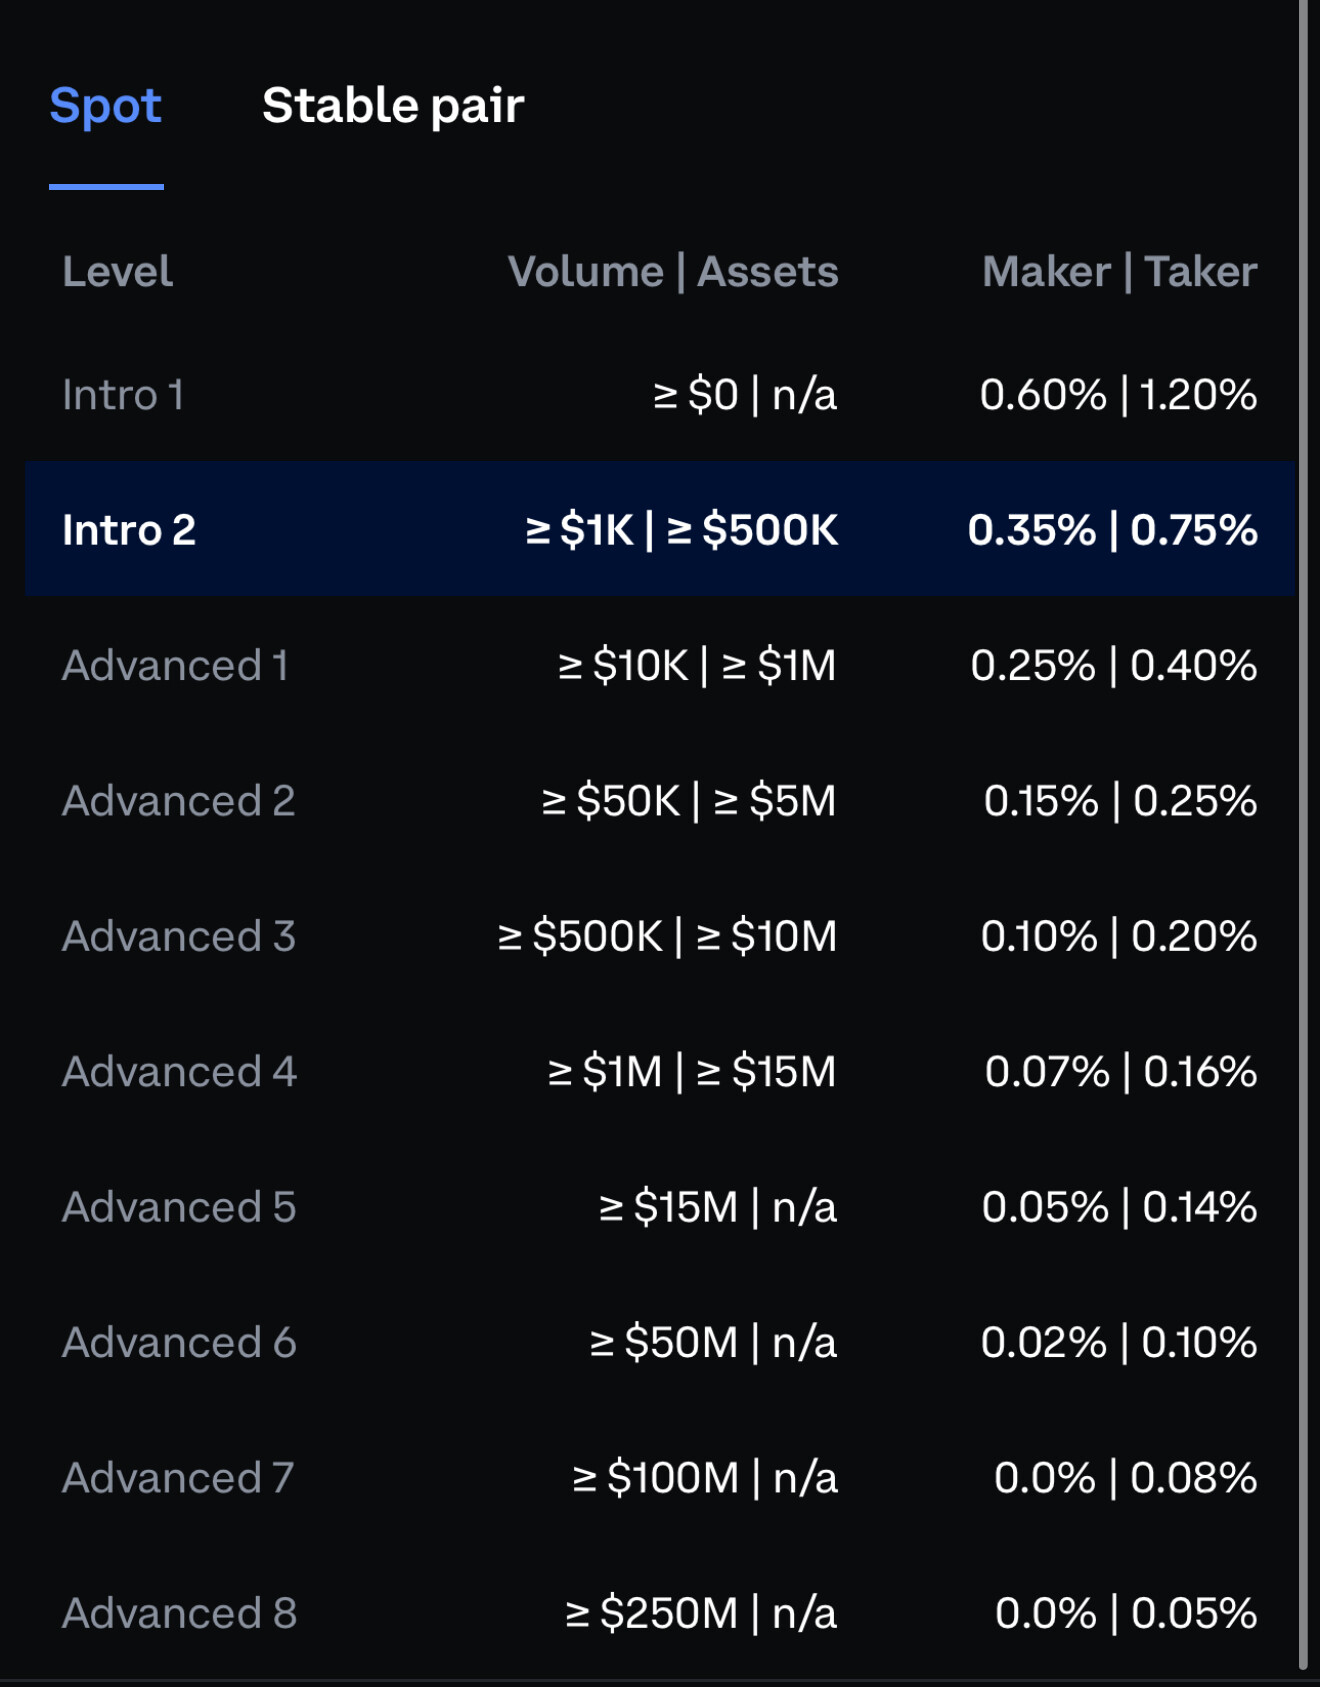The height and width of the screenshot is (1687, 1320).
Task: Click the 0.35% | 0.75% fee value
Action: point(1112,530)
